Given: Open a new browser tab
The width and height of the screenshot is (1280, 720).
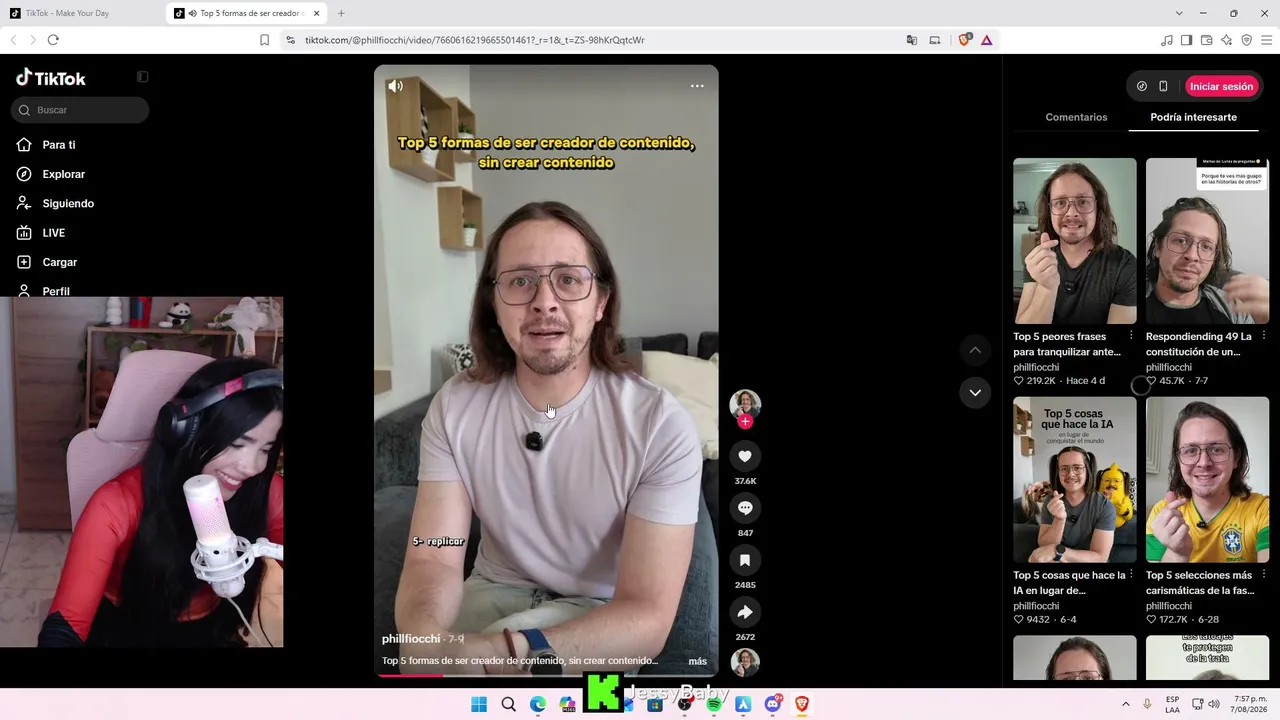Looking at the screenshot, I should click(341, 13).
